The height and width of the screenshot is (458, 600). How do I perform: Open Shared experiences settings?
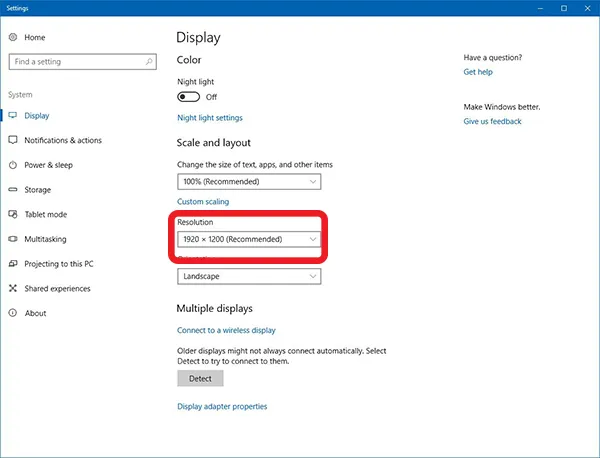(57, 288)
